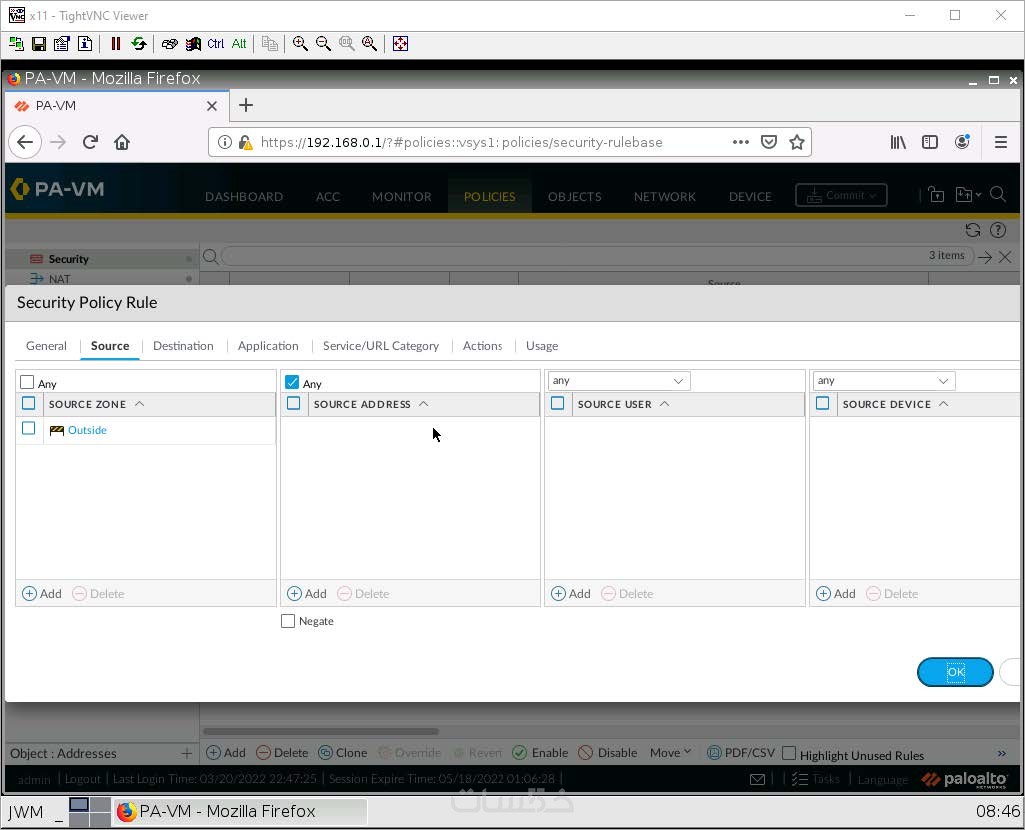Request VNC screen refresh green arrows icon
This screenshot has width=1025, height=830.
point(139,44)
